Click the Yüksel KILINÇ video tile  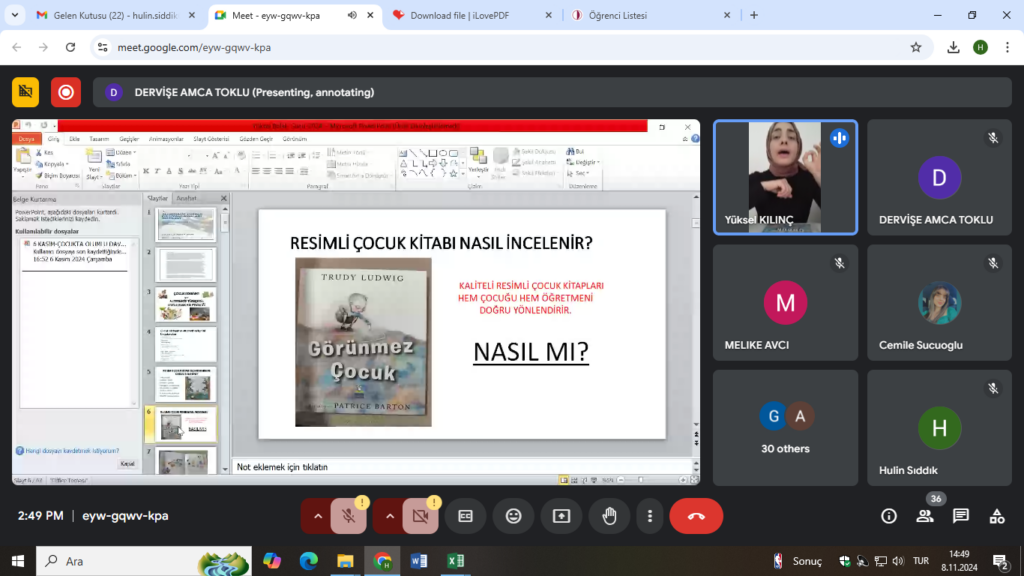(x=785, y=177)
